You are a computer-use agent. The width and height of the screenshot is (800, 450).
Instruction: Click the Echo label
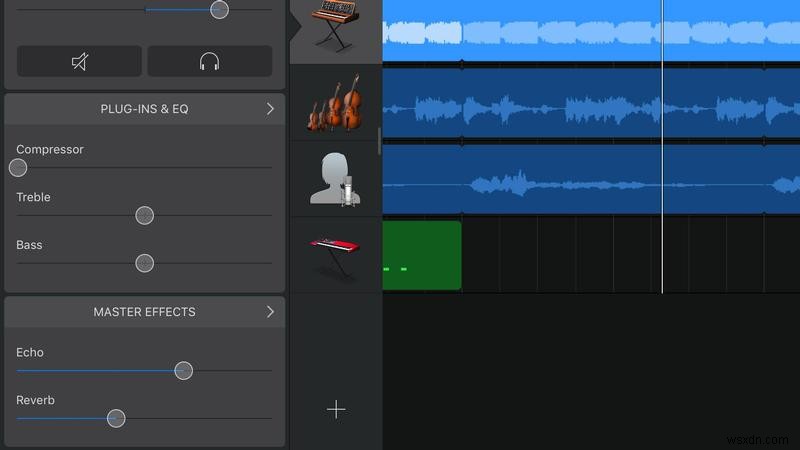30,353
